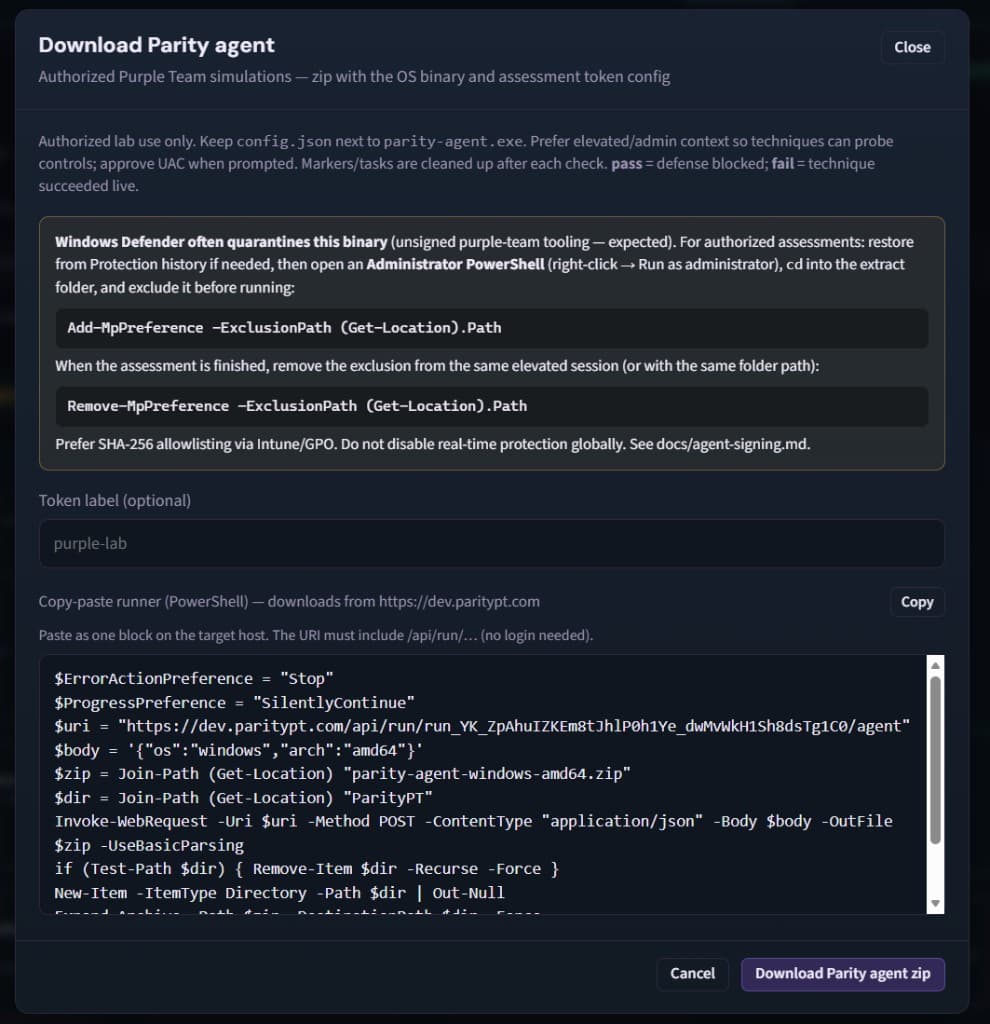Click the Administrator PowerShell bold text

(455, 264)
